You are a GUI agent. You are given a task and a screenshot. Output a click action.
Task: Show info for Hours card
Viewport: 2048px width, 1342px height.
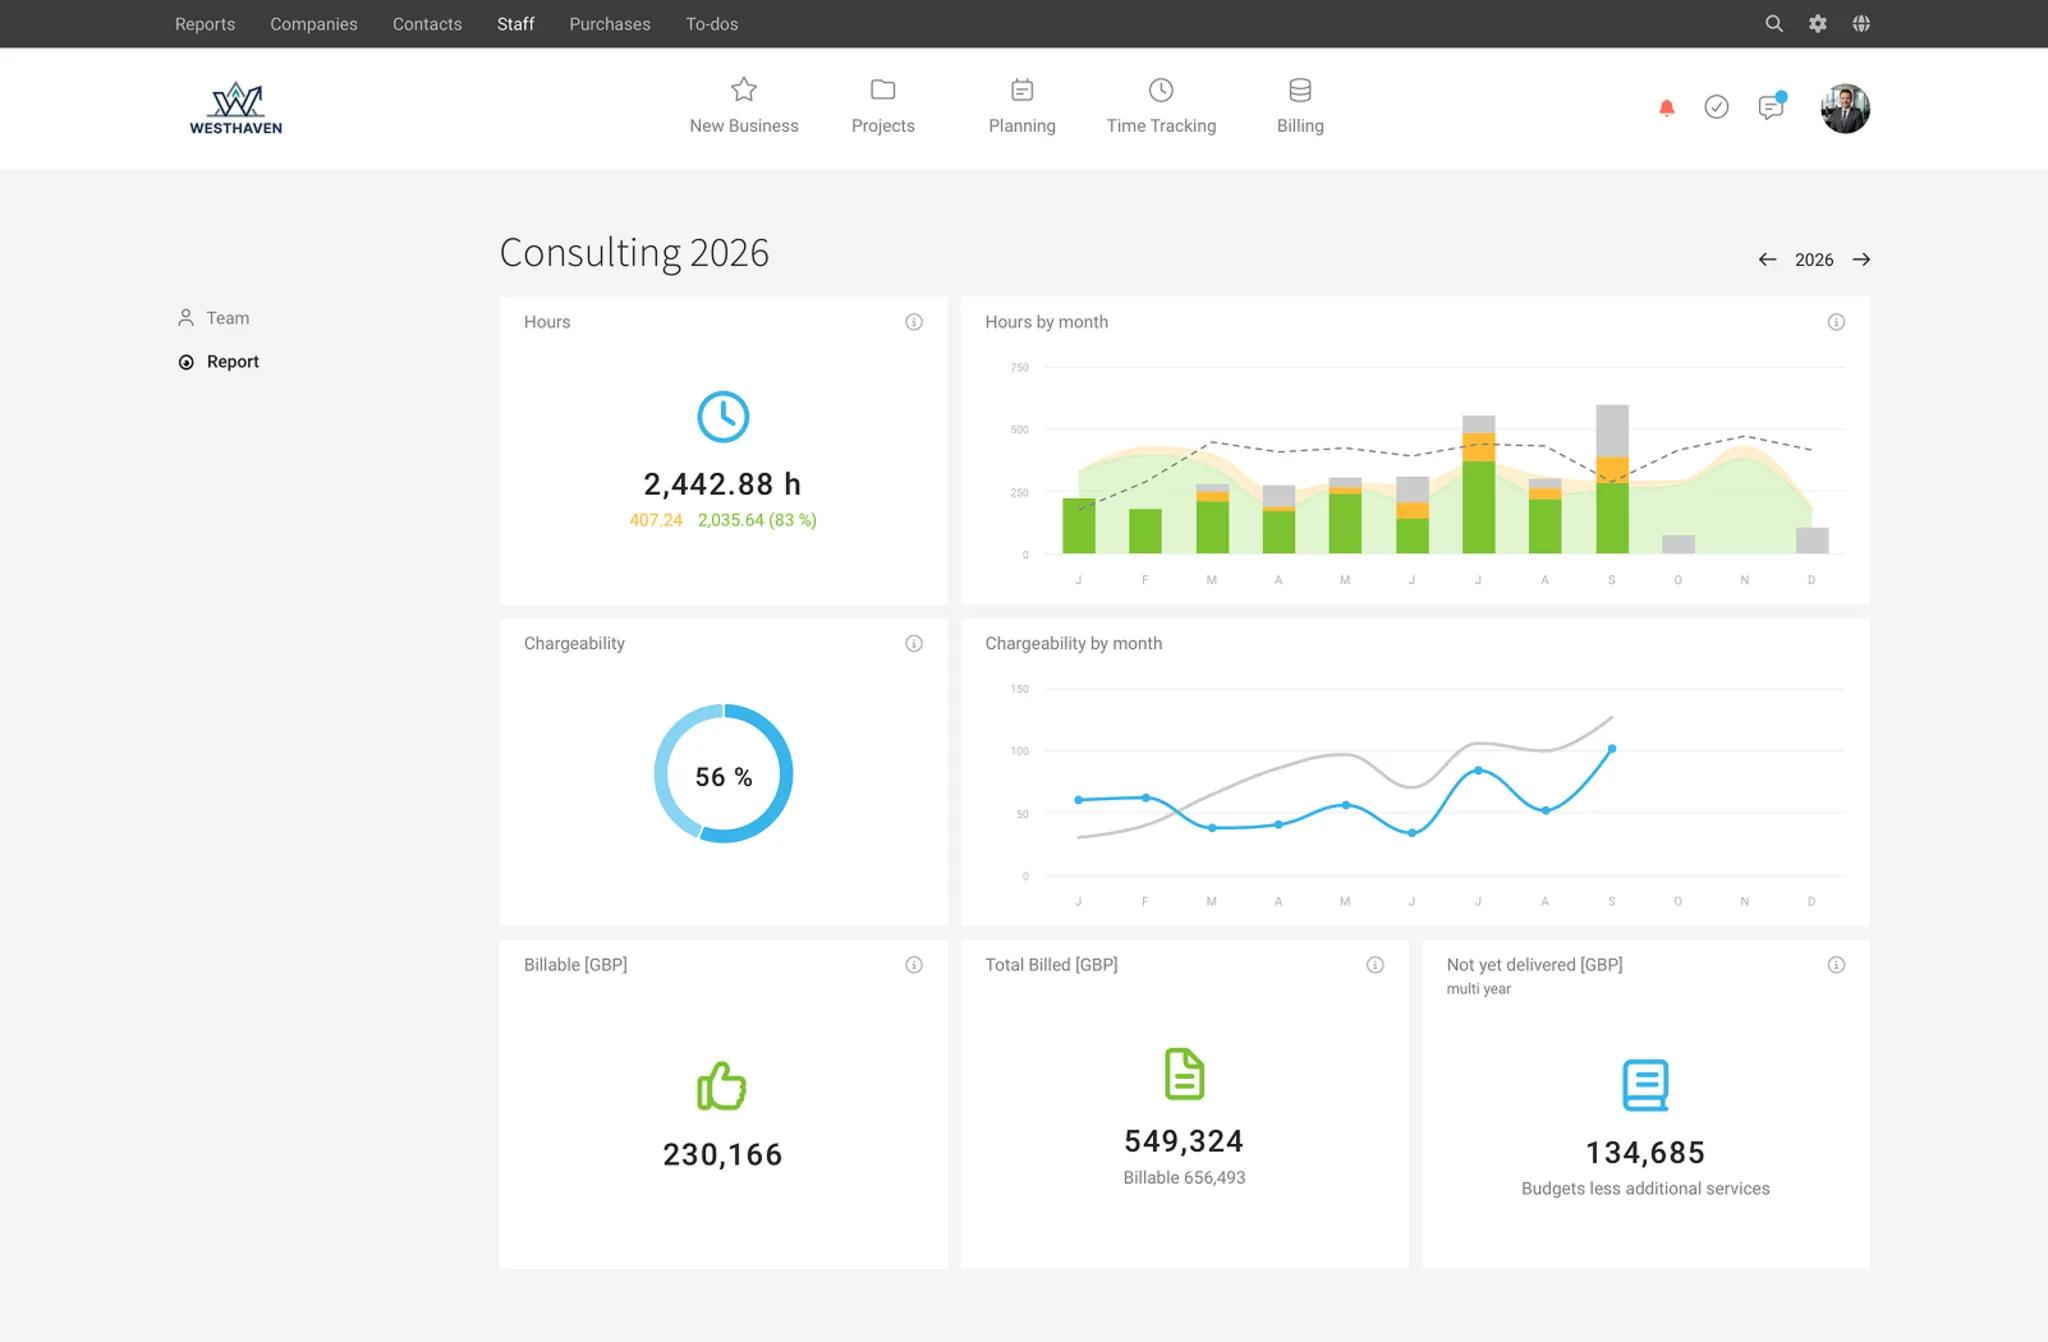pos(913,322)
